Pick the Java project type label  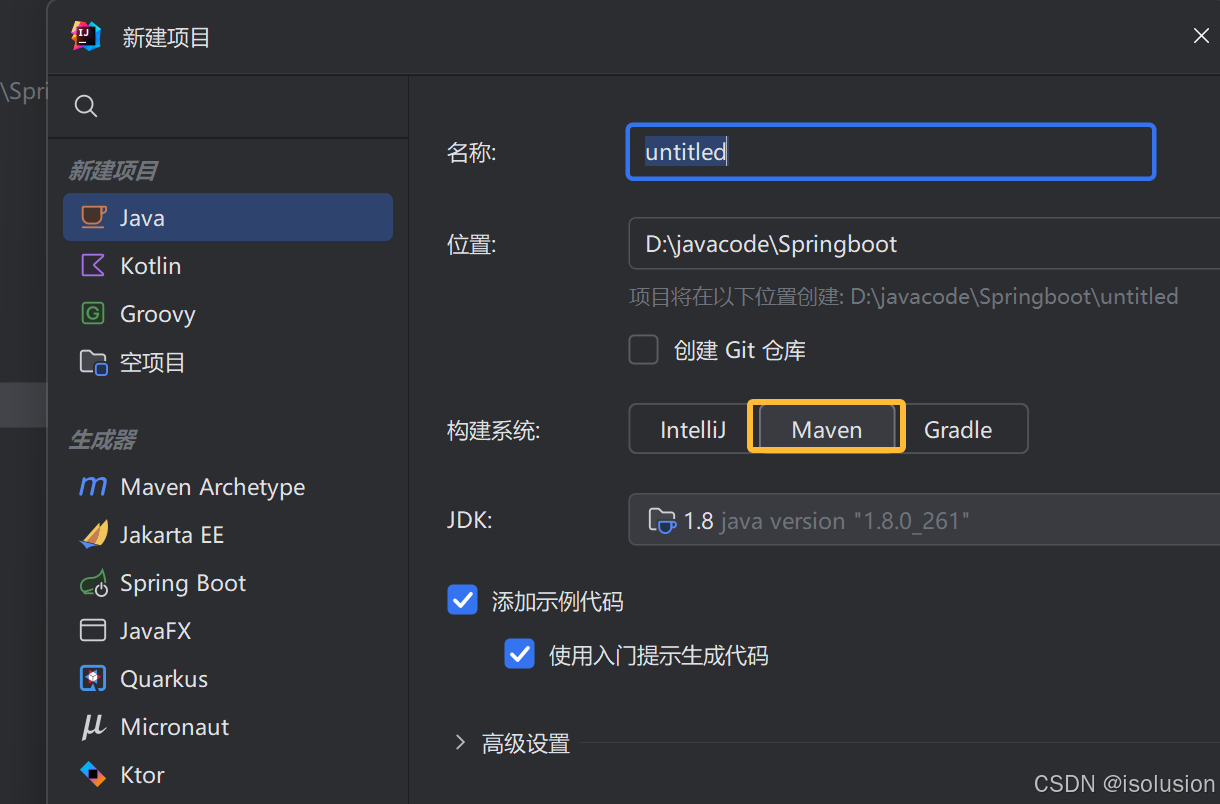(x=142, y=217)
